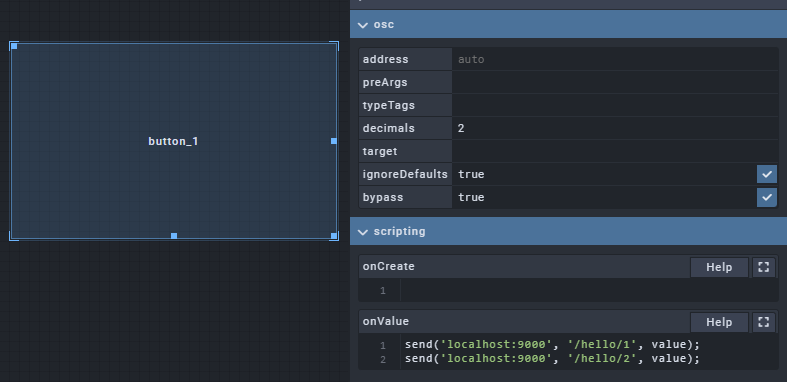Click the preArgs property label
This screenshot has width=787, height=382.
coord(385,82)
